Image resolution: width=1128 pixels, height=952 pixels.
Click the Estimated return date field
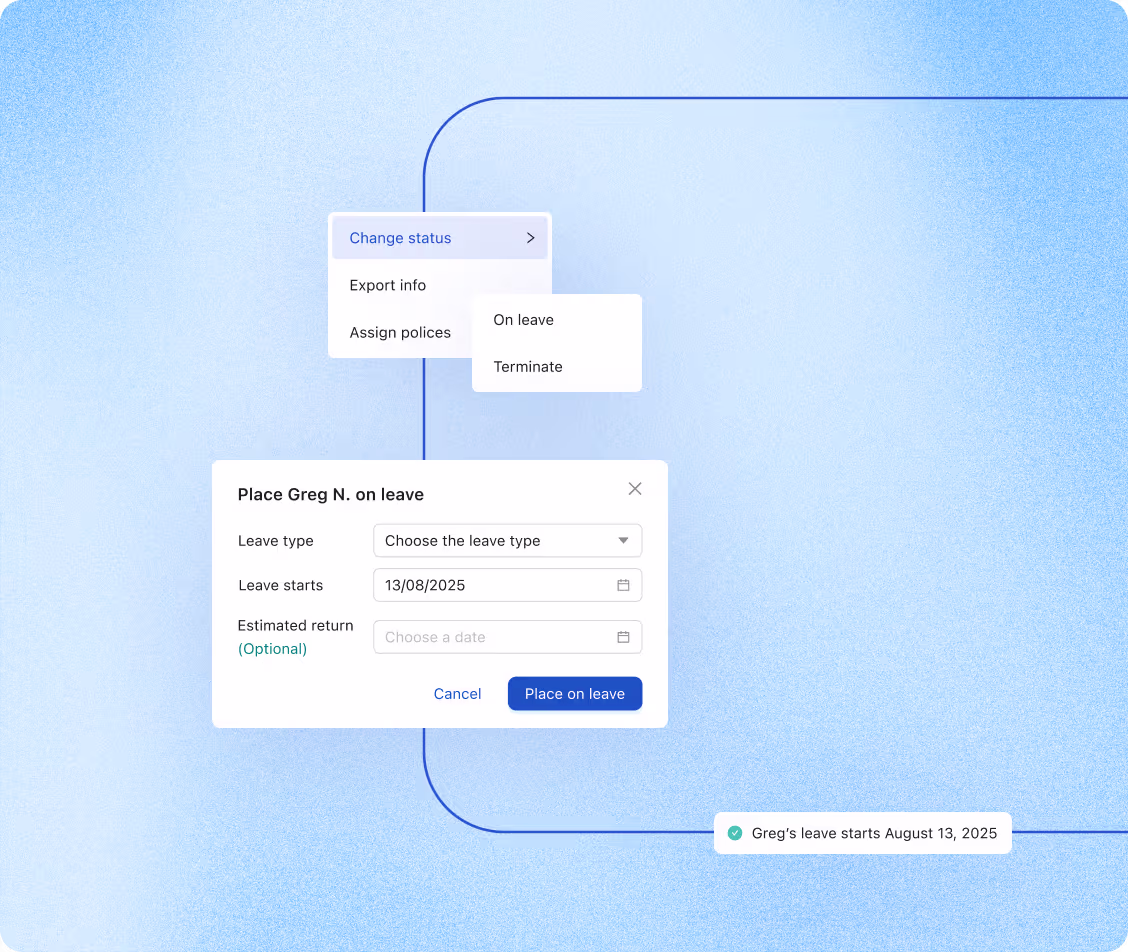(x=507, y=638)
